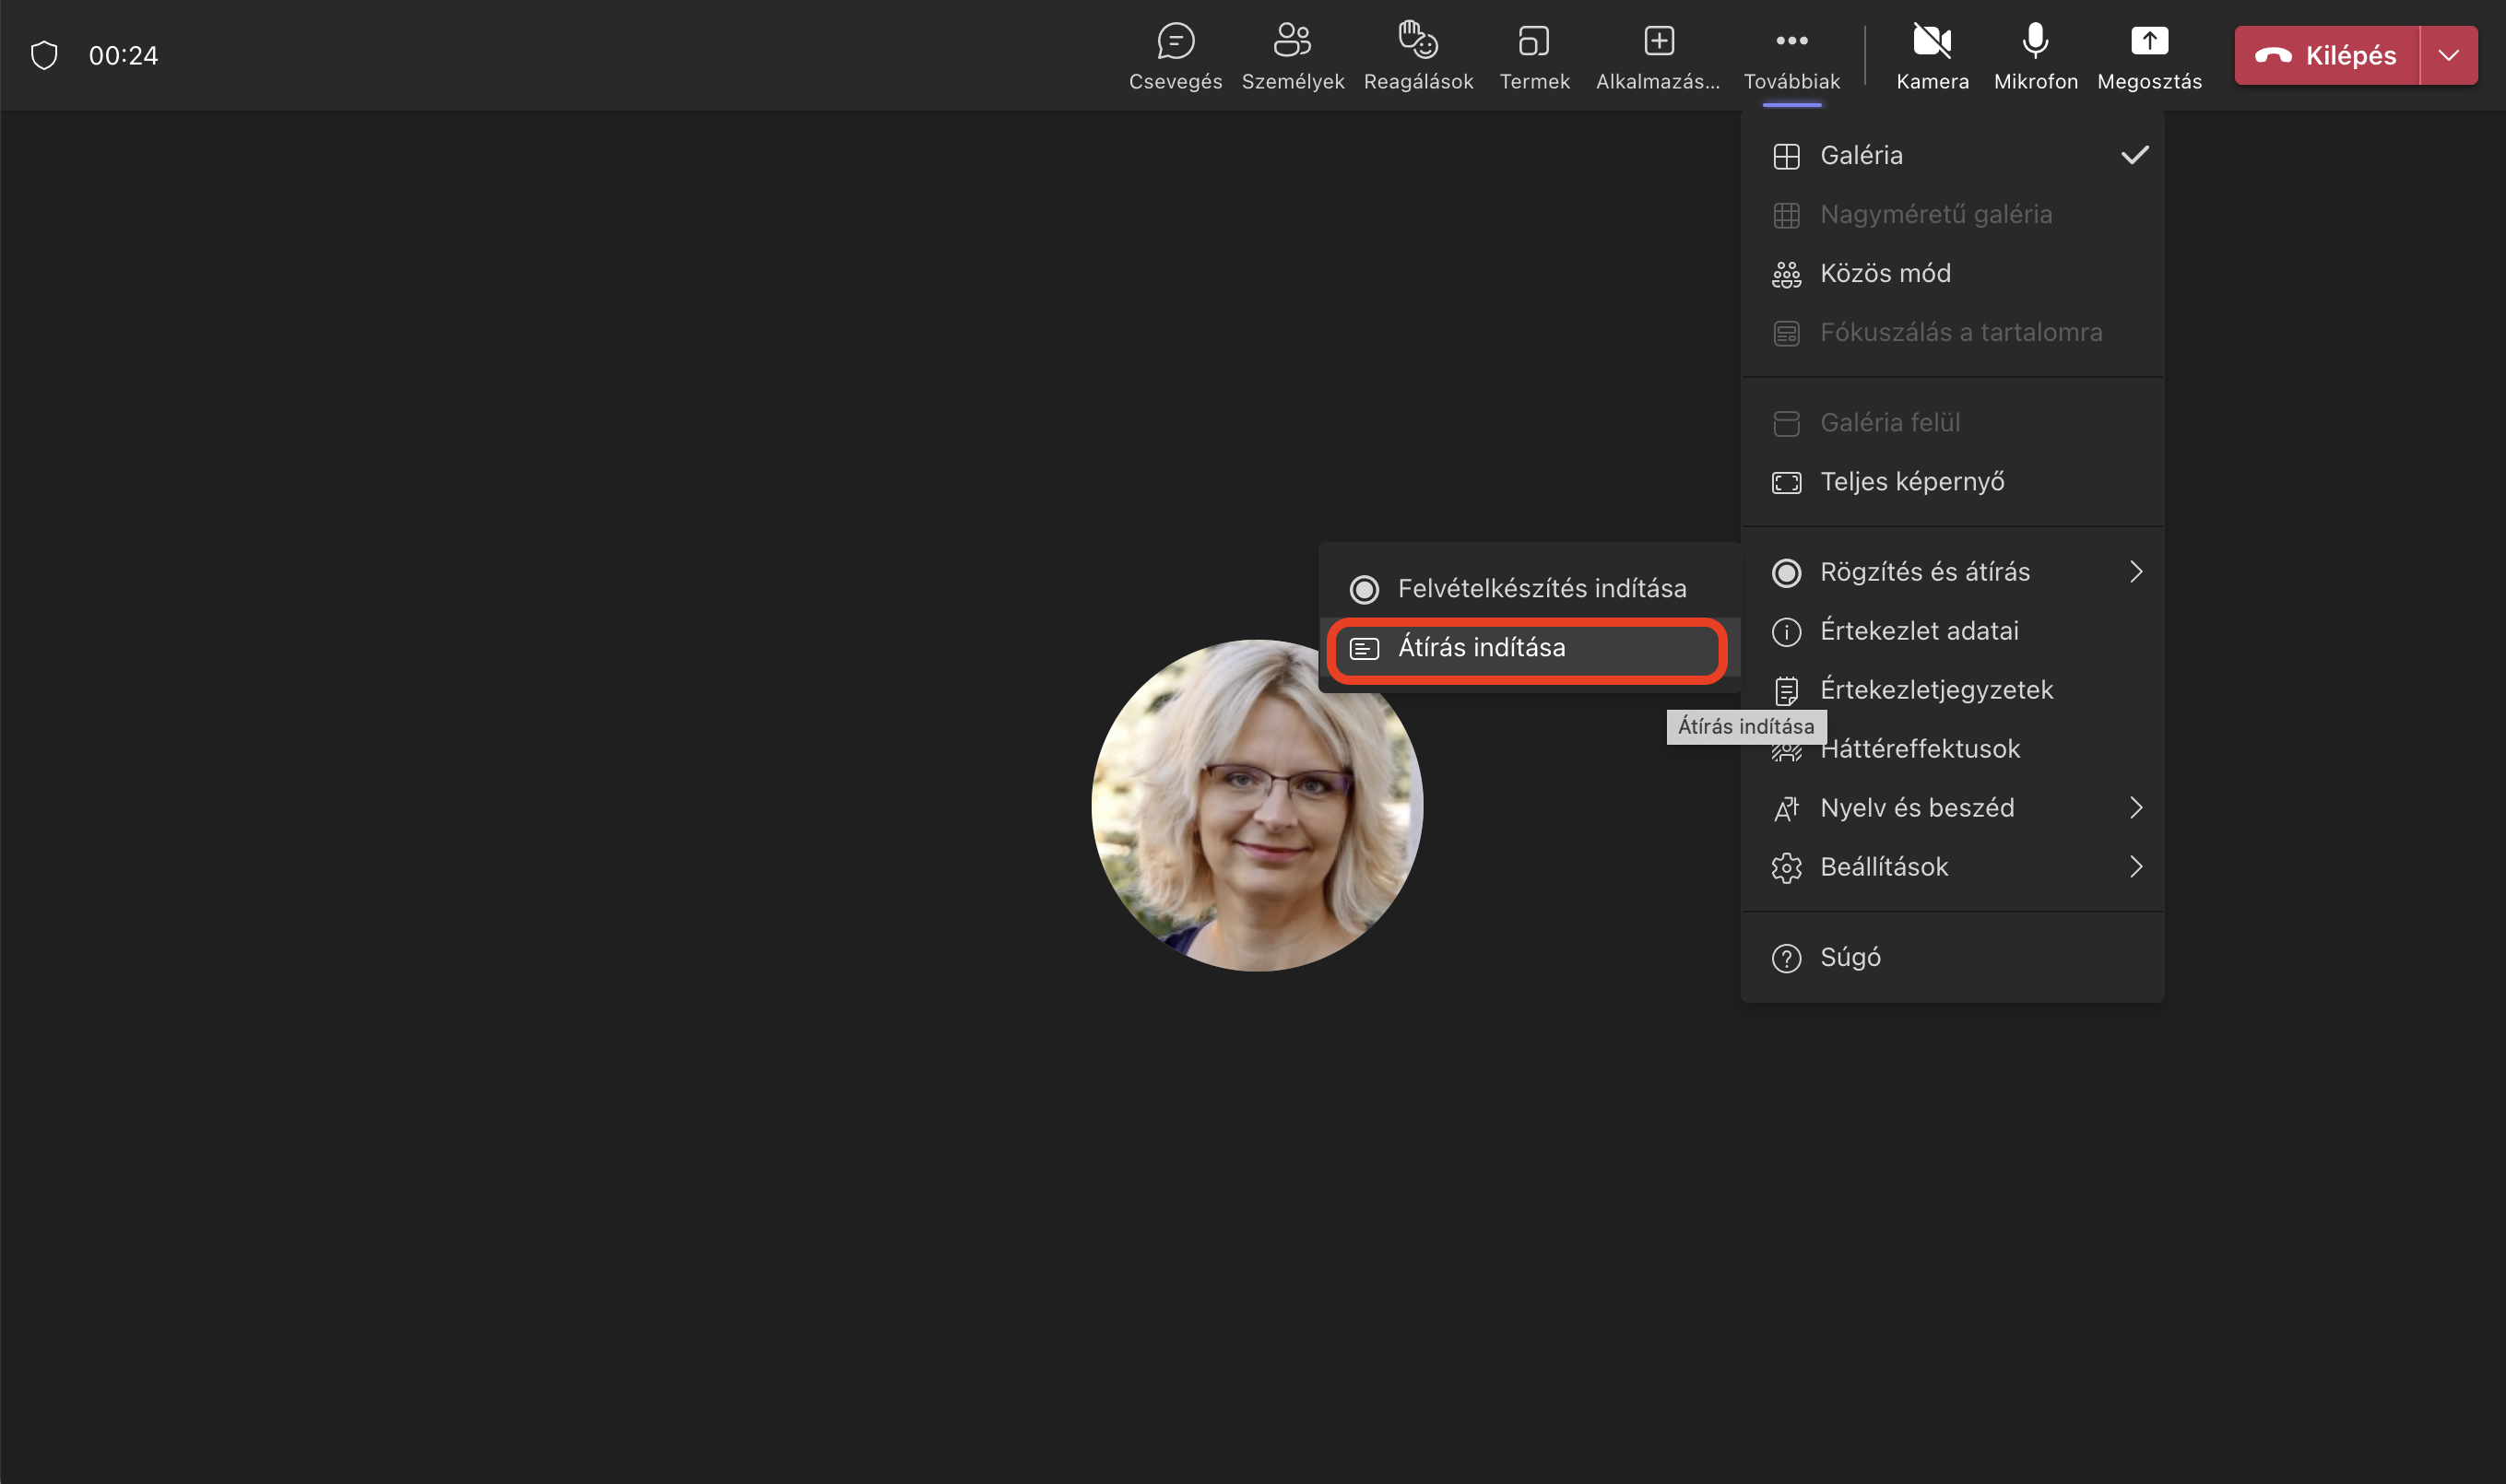Click the participant profile picture
Image resolution: width=2506 pixels, height=1484 pixels.
[1257, 806]
